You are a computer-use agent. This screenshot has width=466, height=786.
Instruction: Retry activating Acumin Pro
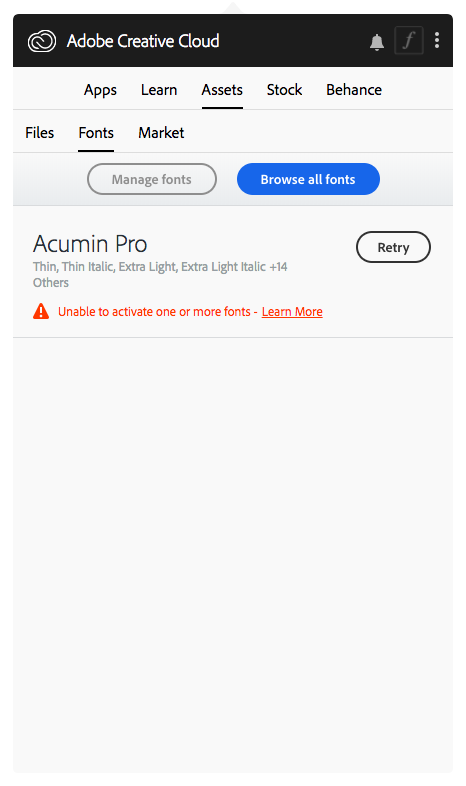click(x=393, y=247)
